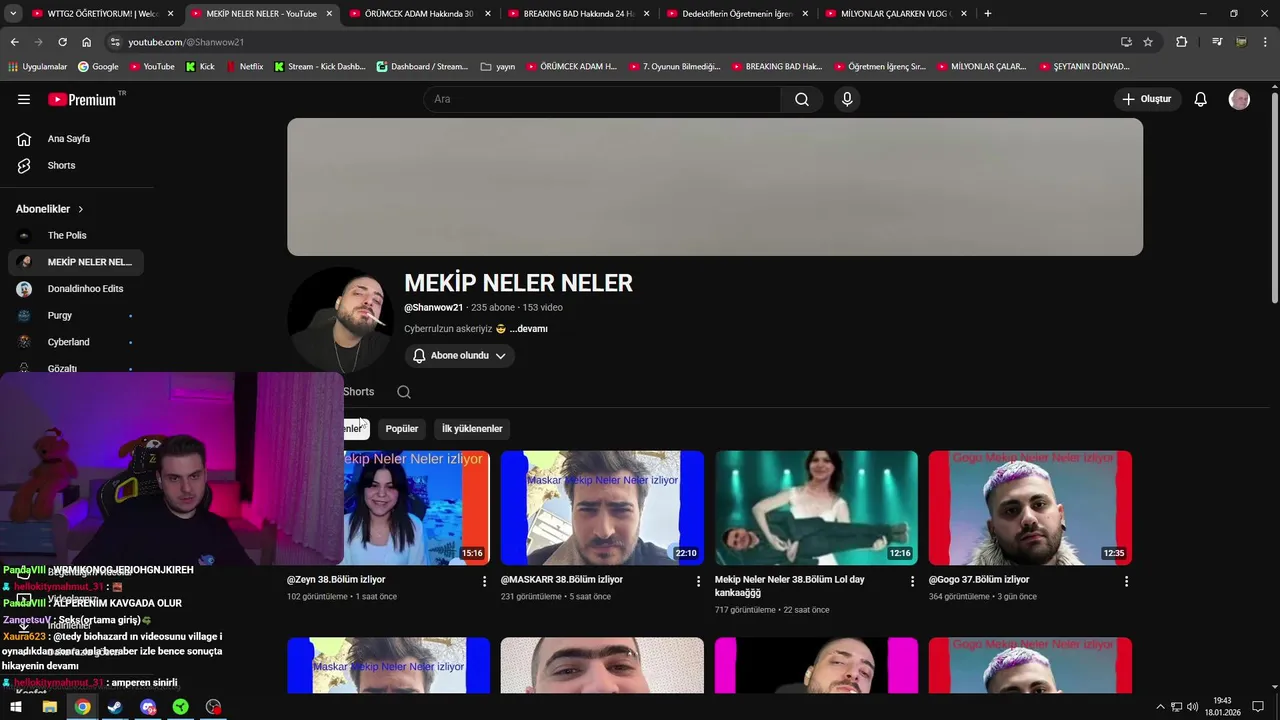The height and width of the screenshot is (720, 1280).
Task: Open @MASKARR 38.Bölüm izliyor video thumbnail
Action: (x=602, y=508)
